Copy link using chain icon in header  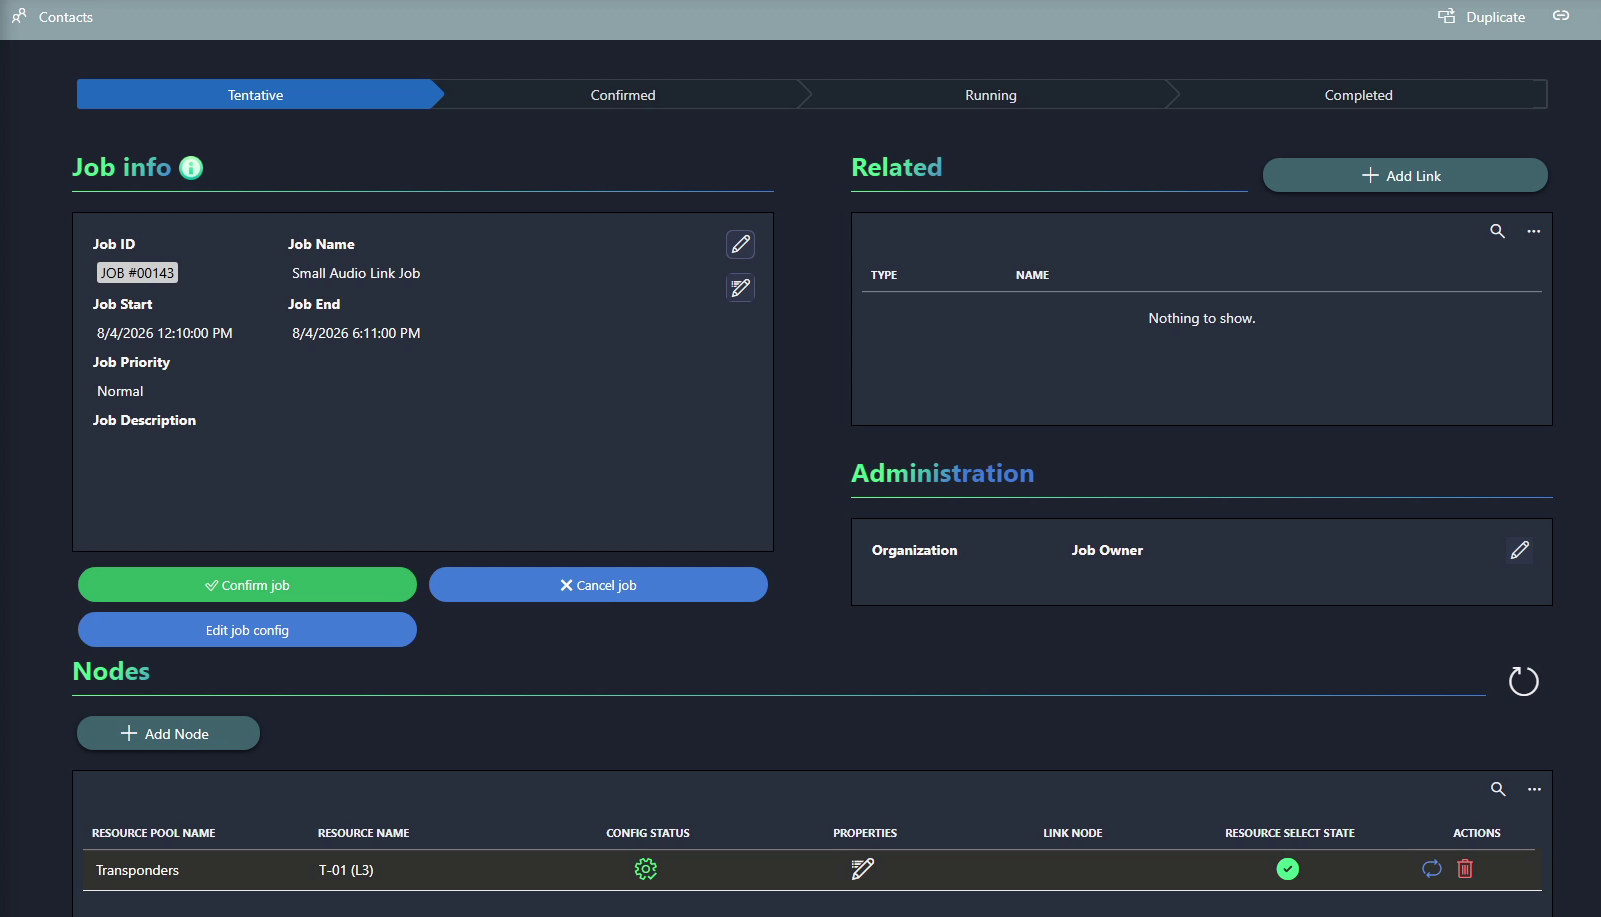point(1561,15)
